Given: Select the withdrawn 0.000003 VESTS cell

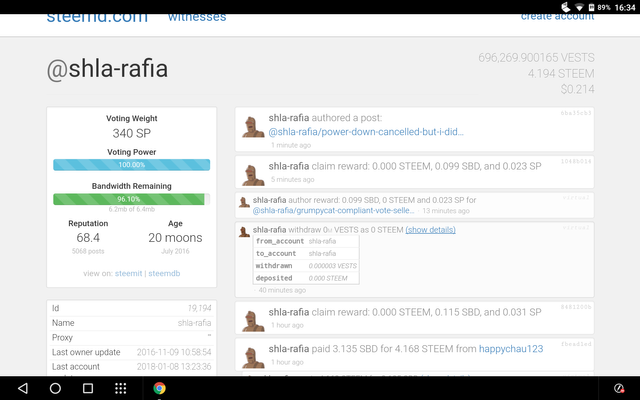Looking at the screenshot, I should click(333, 266).
